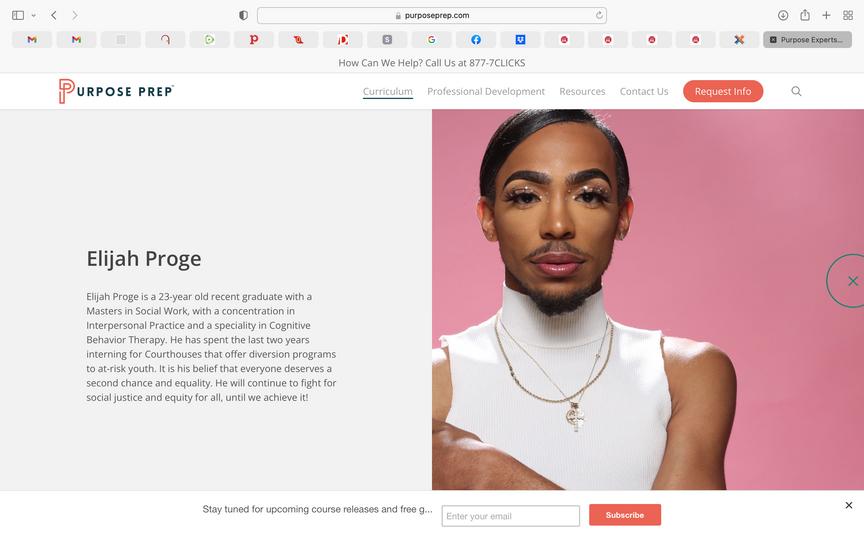This screenshot has width=864, height=540.
Task: Show Safari downloads
Action: click(x=783, y=15)
